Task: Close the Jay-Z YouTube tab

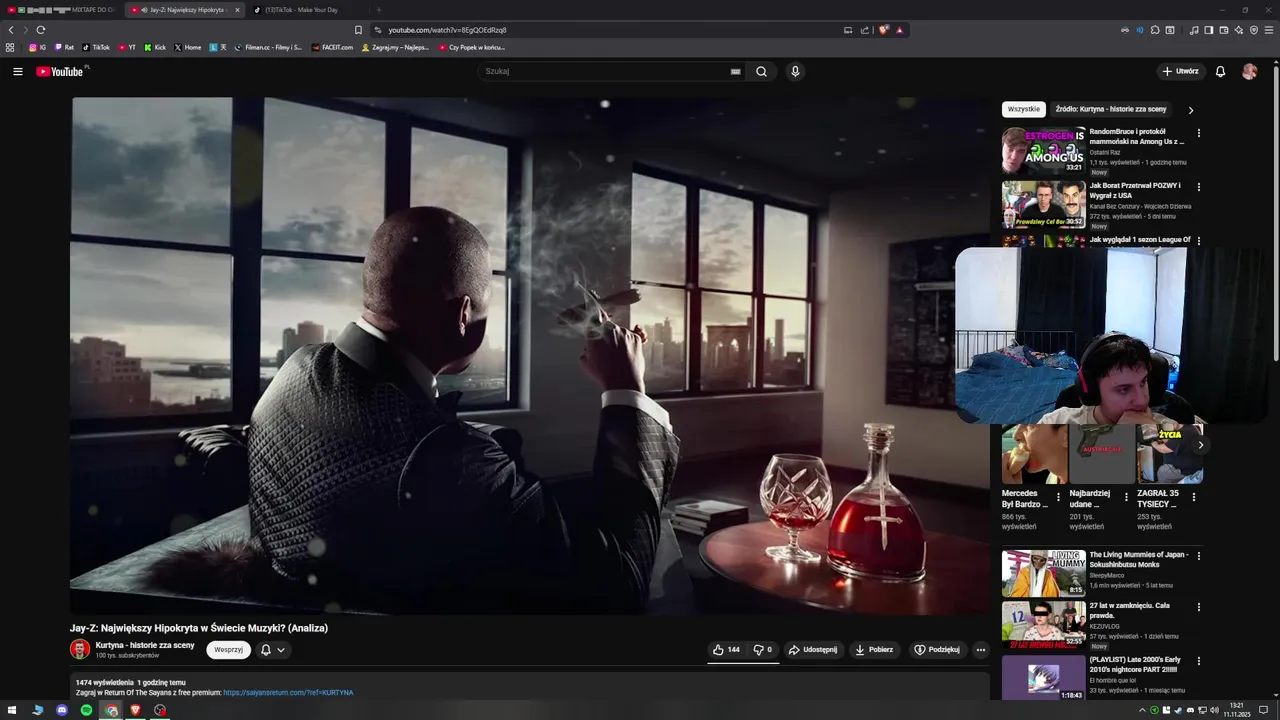Action: click(237, 10)
